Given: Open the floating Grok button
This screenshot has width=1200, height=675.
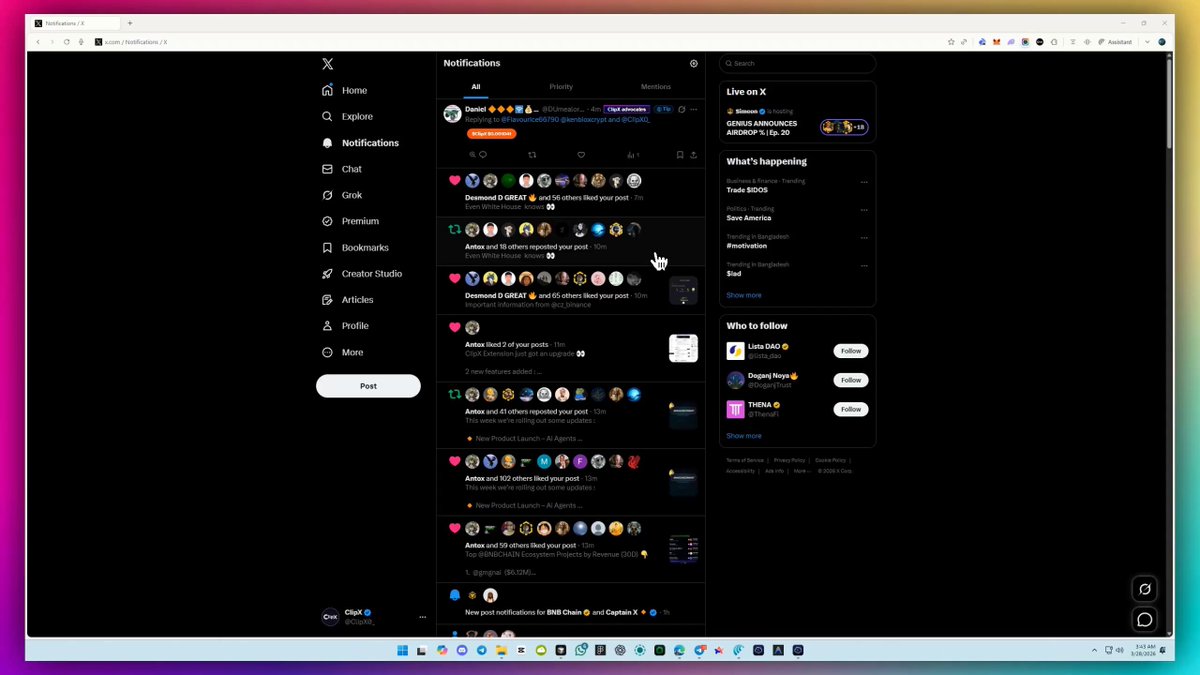Looking at the screenshot, I should pyautogui.click(x=1145, y=589).
